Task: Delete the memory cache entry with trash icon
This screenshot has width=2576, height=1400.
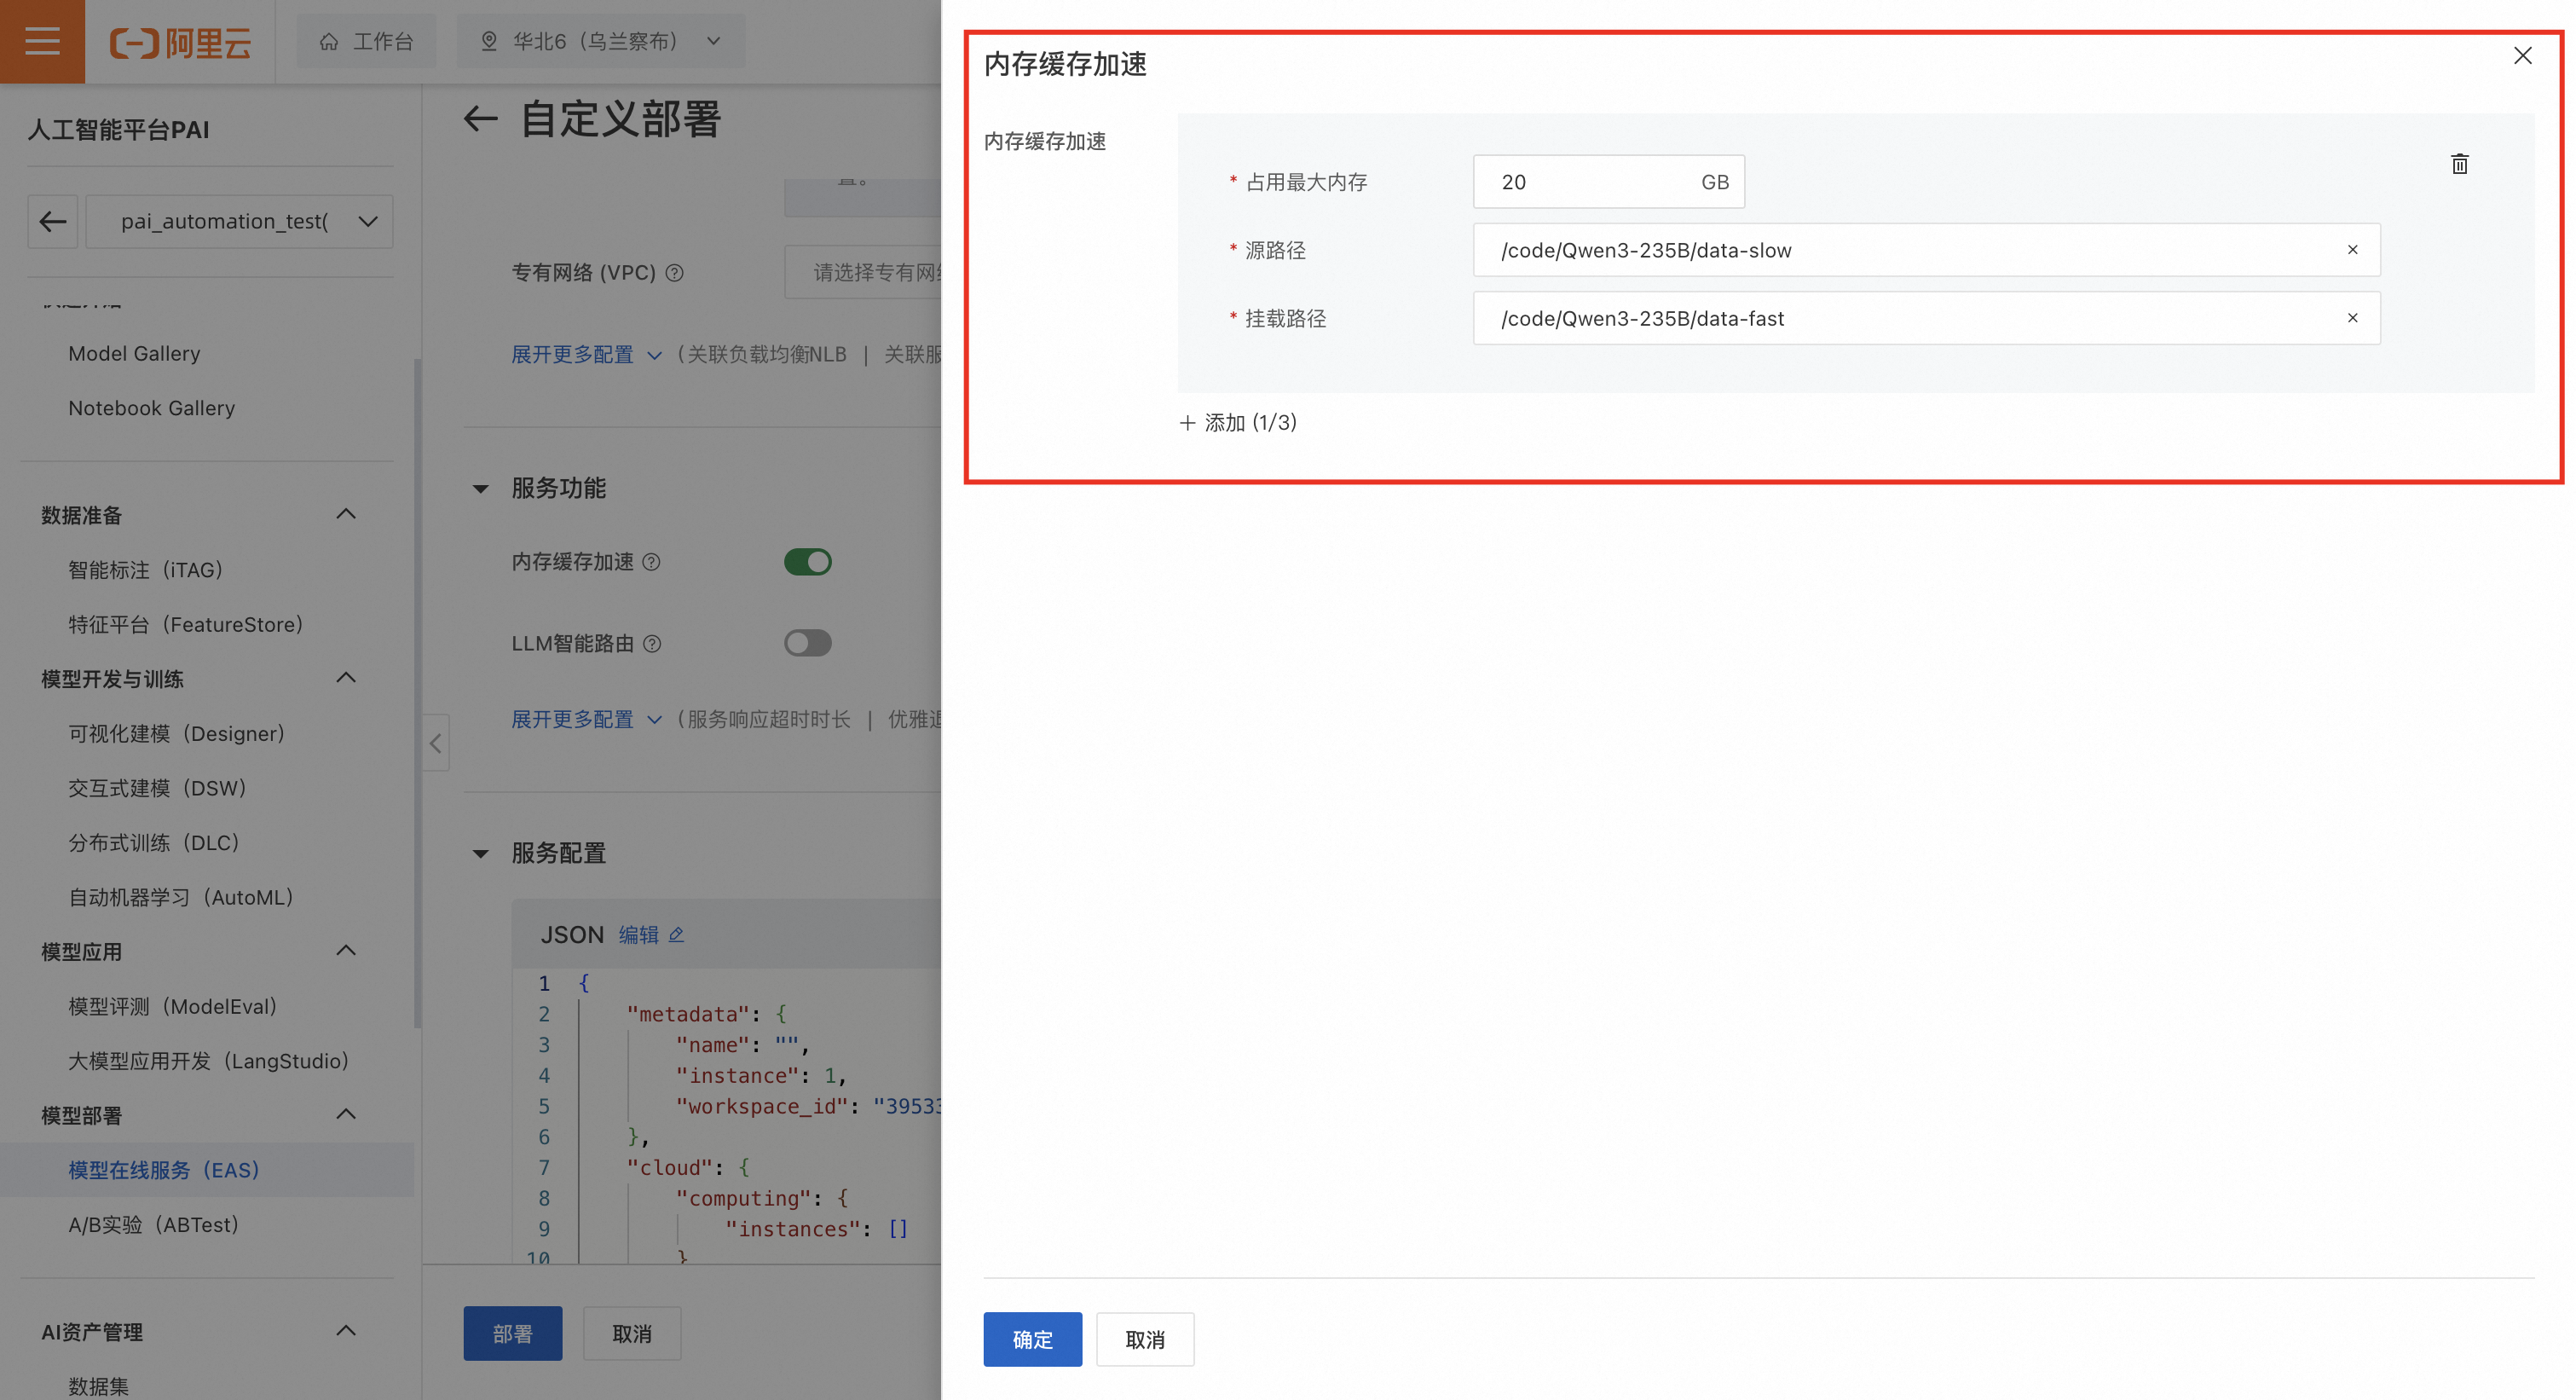Action: (2459, 164)
